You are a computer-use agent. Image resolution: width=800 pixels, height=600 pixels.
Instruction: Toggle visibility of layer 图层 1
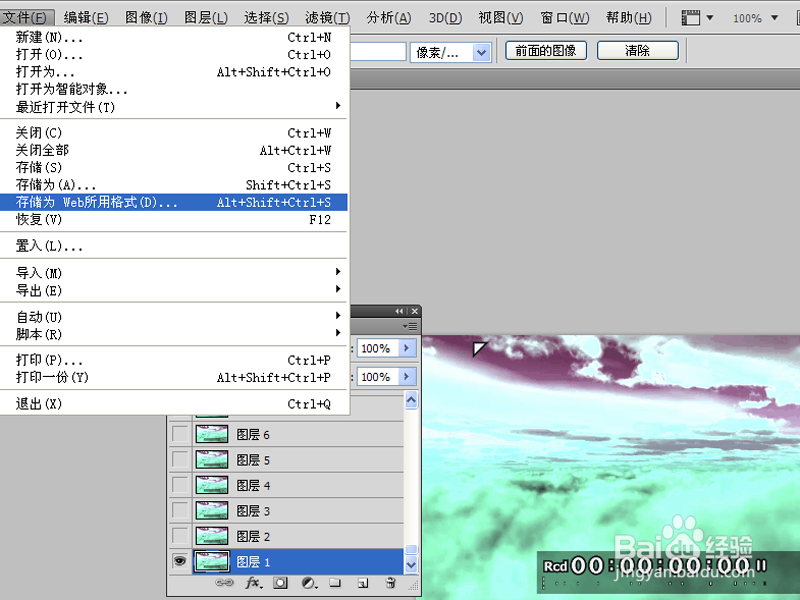(x=180, y=561)
